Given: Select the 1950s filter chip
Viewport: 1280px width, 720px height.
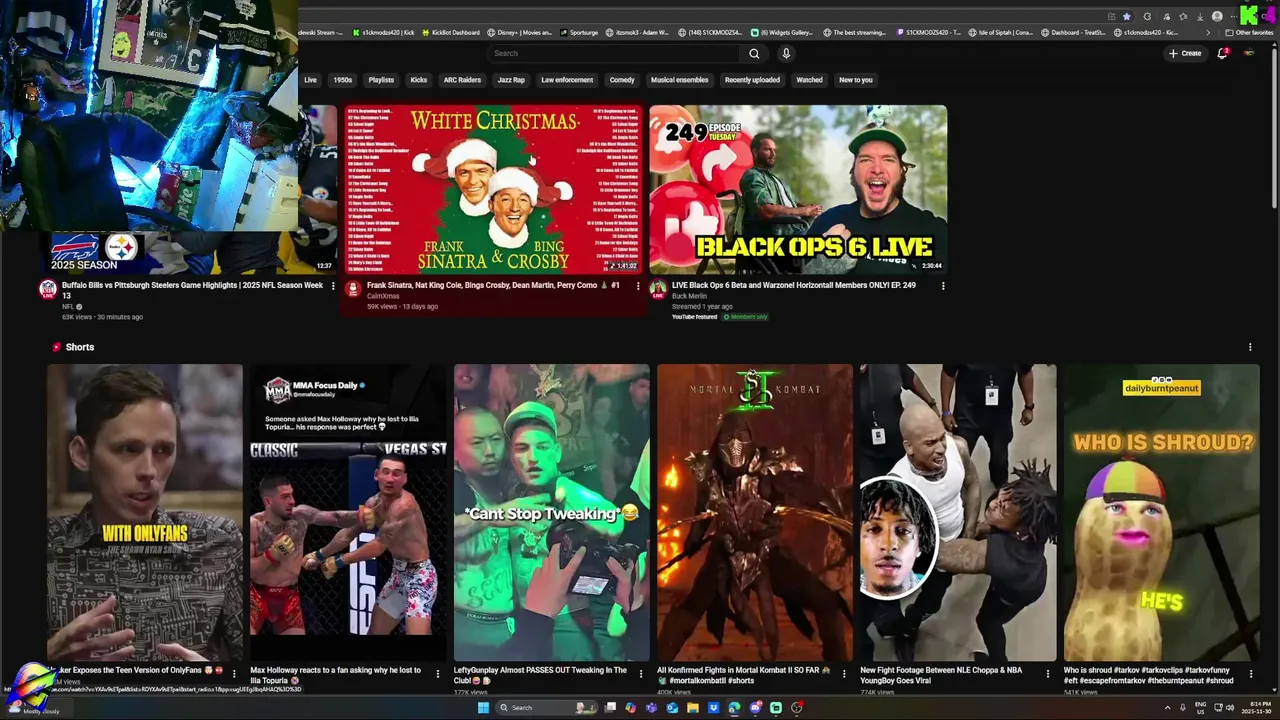Looking at the screenshot, I should [343, 80].
